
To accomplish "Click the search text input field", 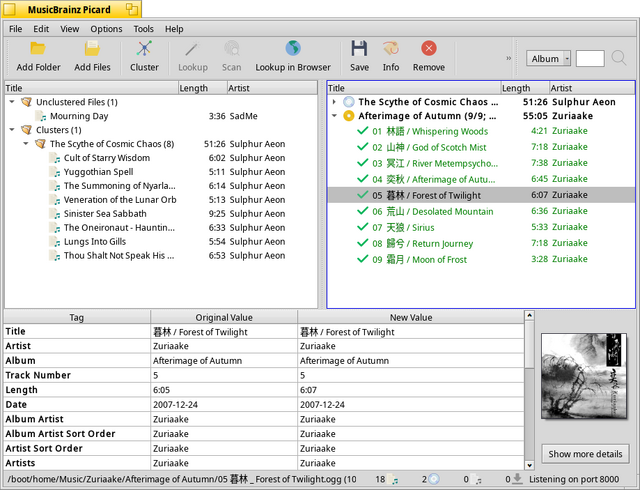I will coord(590,58).
